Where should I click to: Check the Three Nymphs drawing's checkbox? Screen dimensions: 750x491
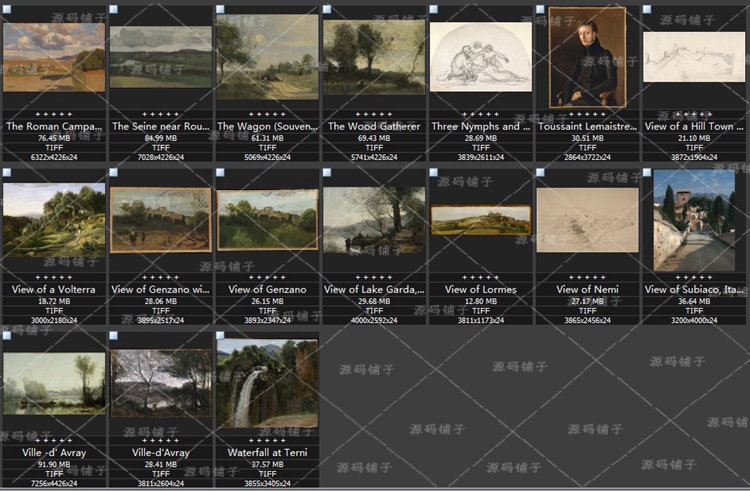point(433,9)
